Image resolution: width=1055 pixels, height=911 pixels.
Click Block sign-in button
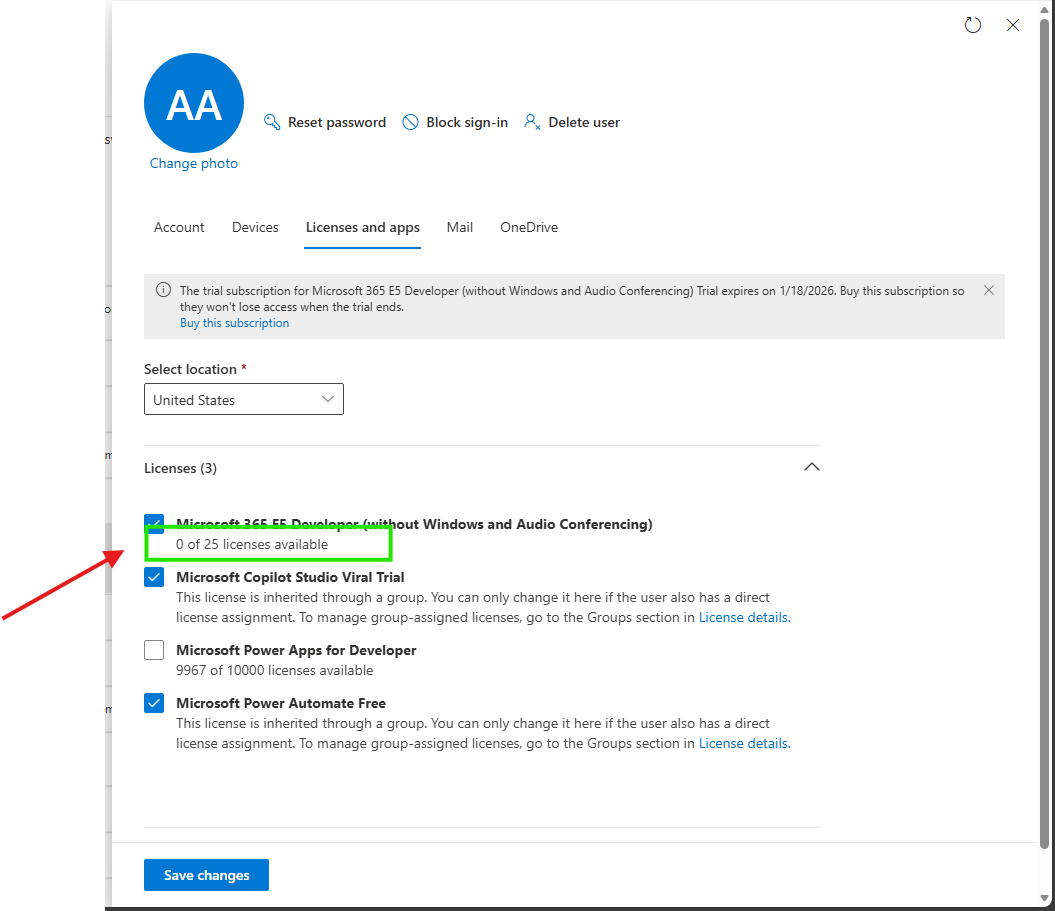coord(455,122)
